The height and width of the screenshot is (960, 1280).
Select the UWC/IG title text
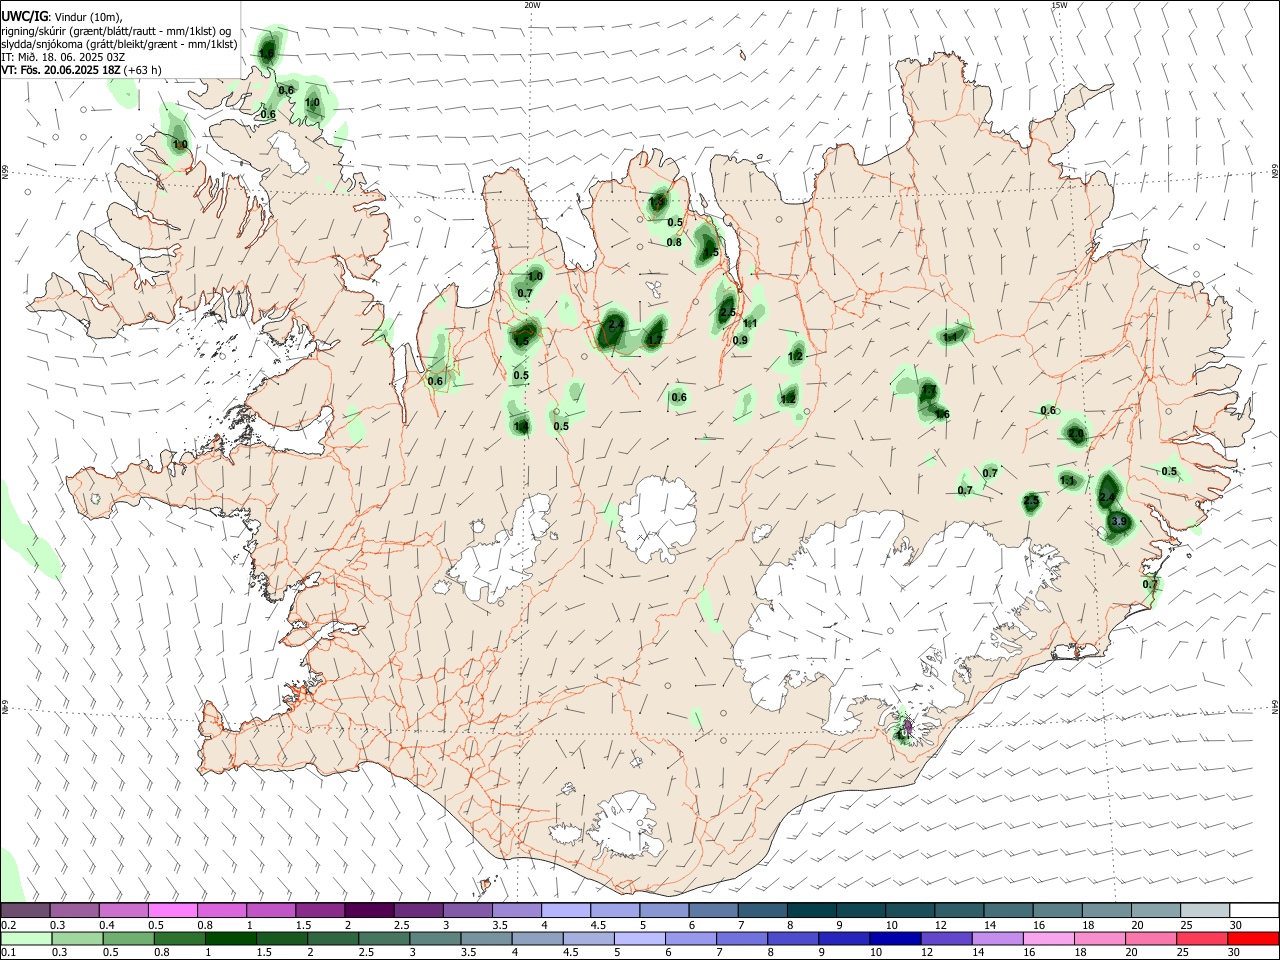[24, 17]
